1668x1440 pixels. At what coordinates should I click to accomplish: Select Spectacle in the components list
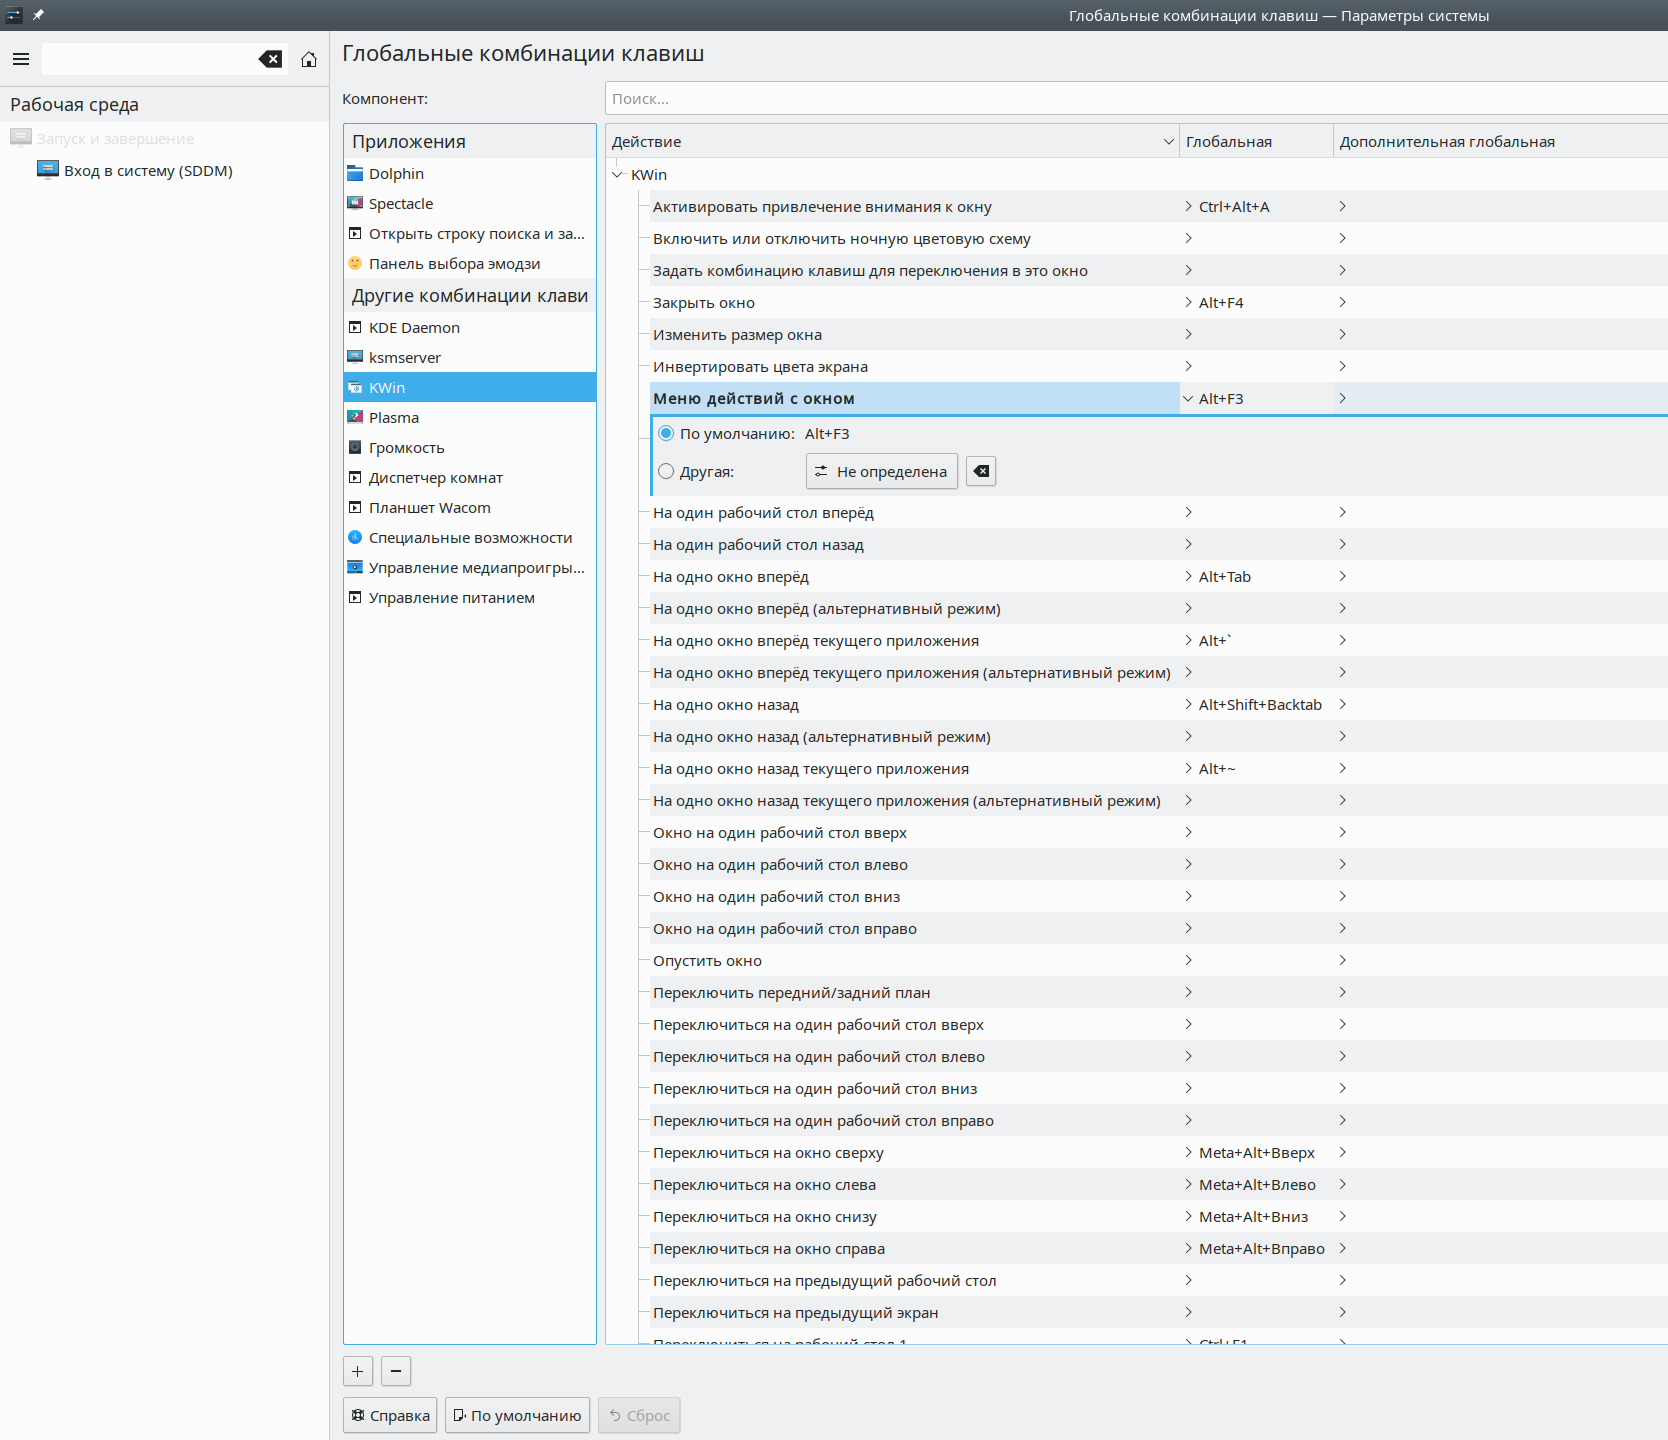470,203
